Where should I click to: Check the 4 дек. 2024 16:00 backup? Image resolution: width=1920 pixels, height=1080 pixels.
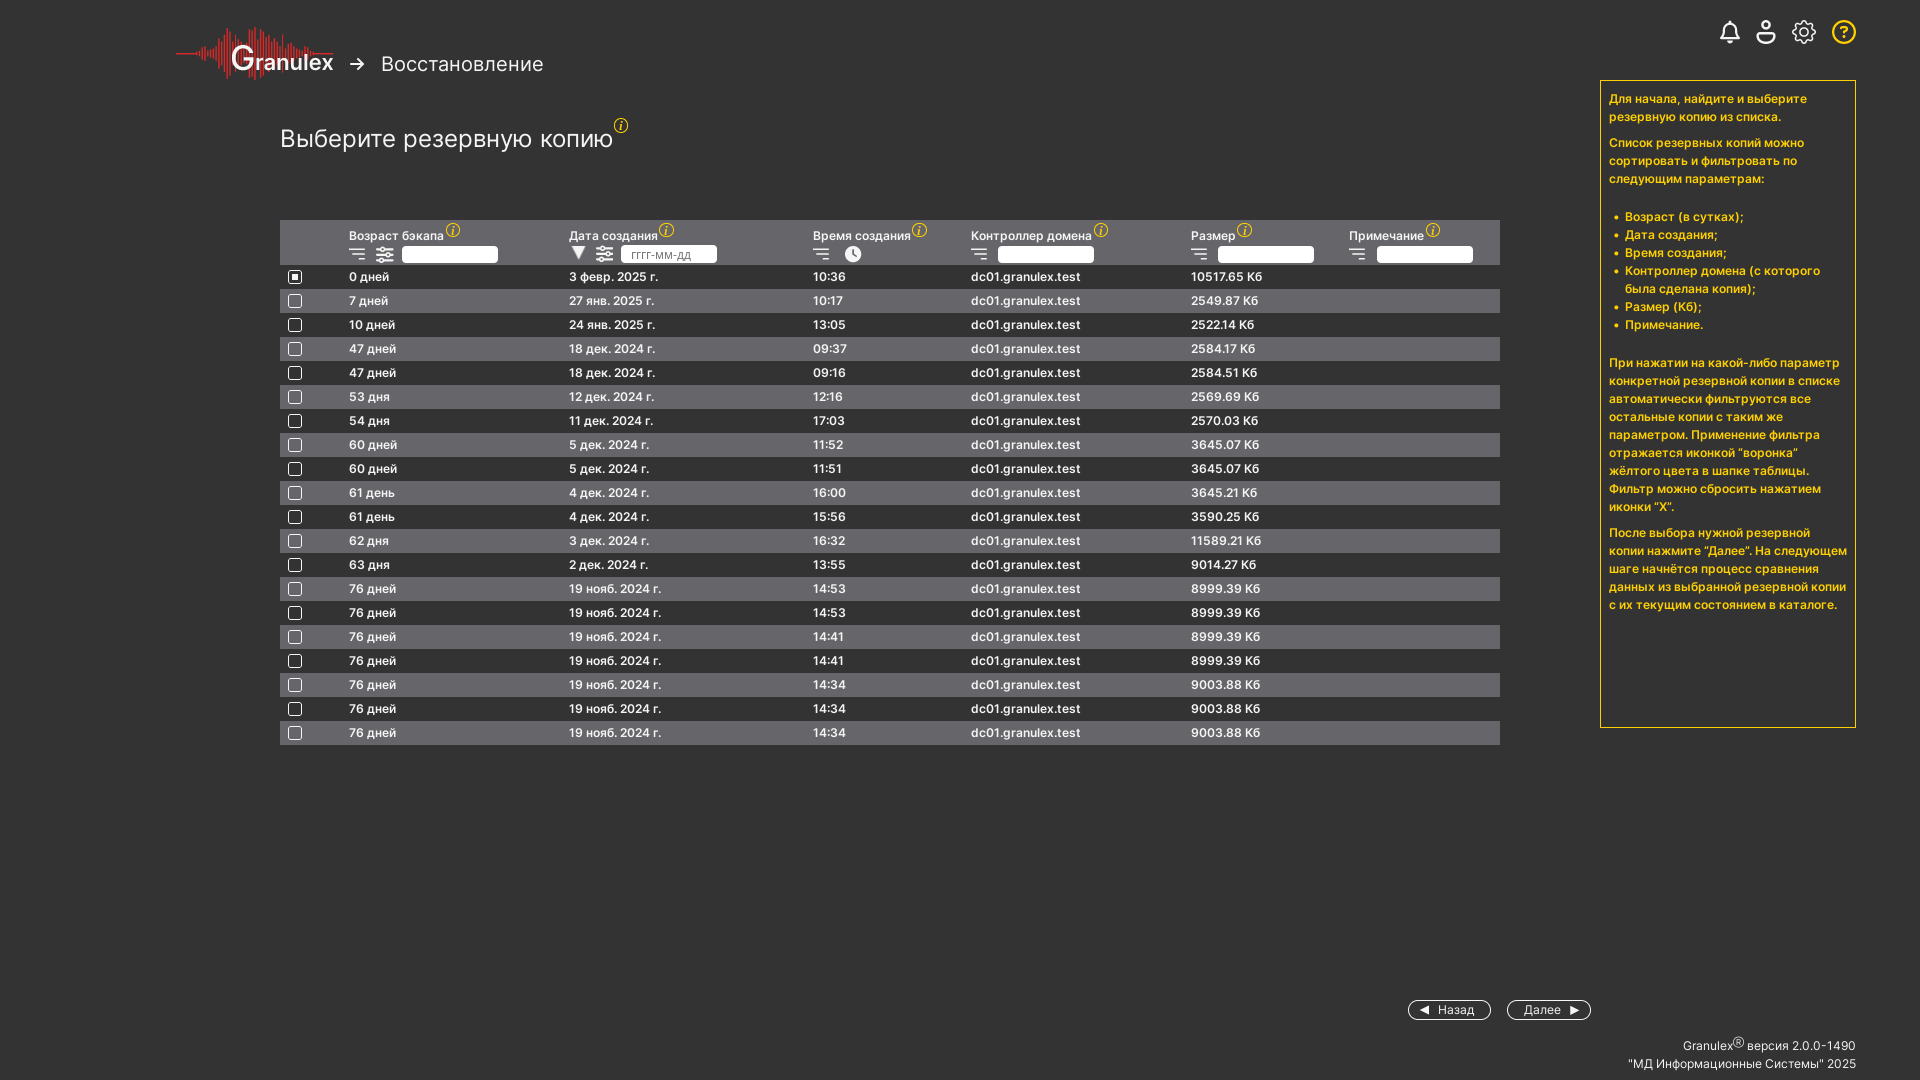click(295, 493)
